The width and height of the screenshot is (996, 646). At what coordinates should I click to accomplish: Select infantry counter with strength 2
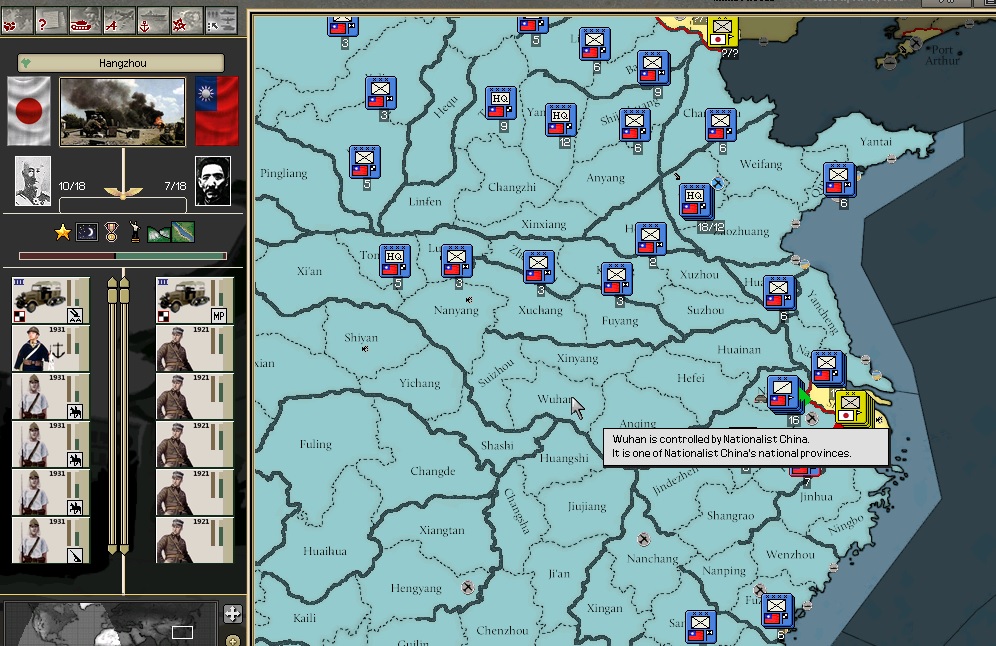650,239
